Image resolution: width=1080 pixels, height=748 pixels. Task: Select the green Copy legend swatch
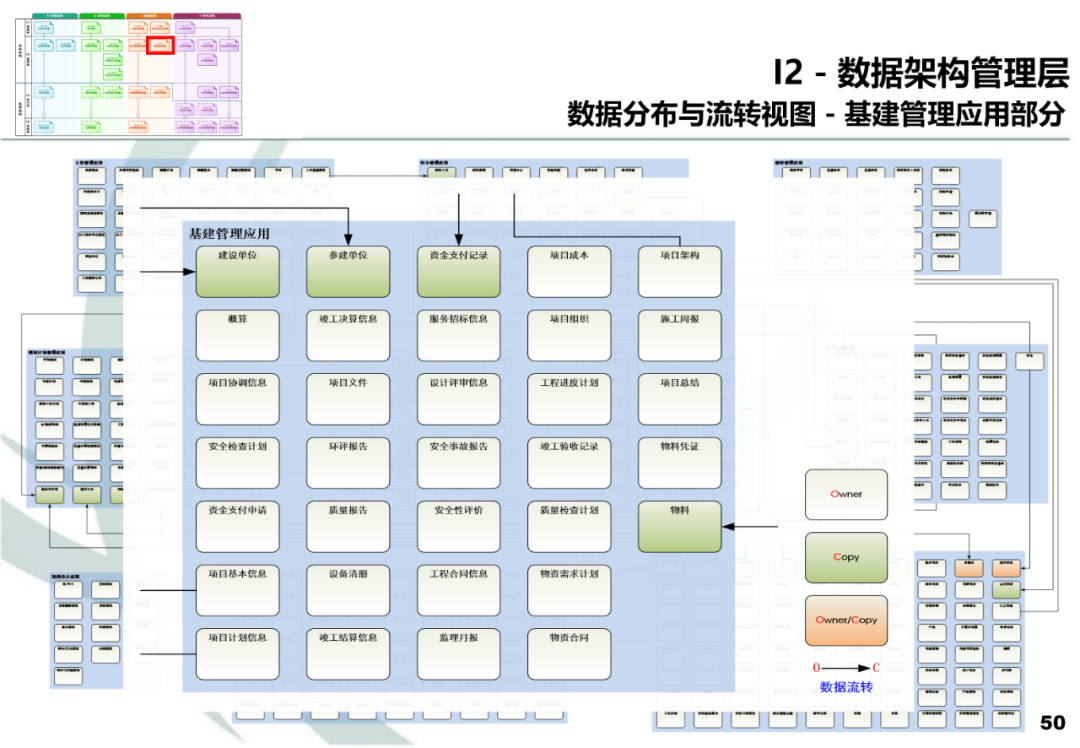click(846, 557)
